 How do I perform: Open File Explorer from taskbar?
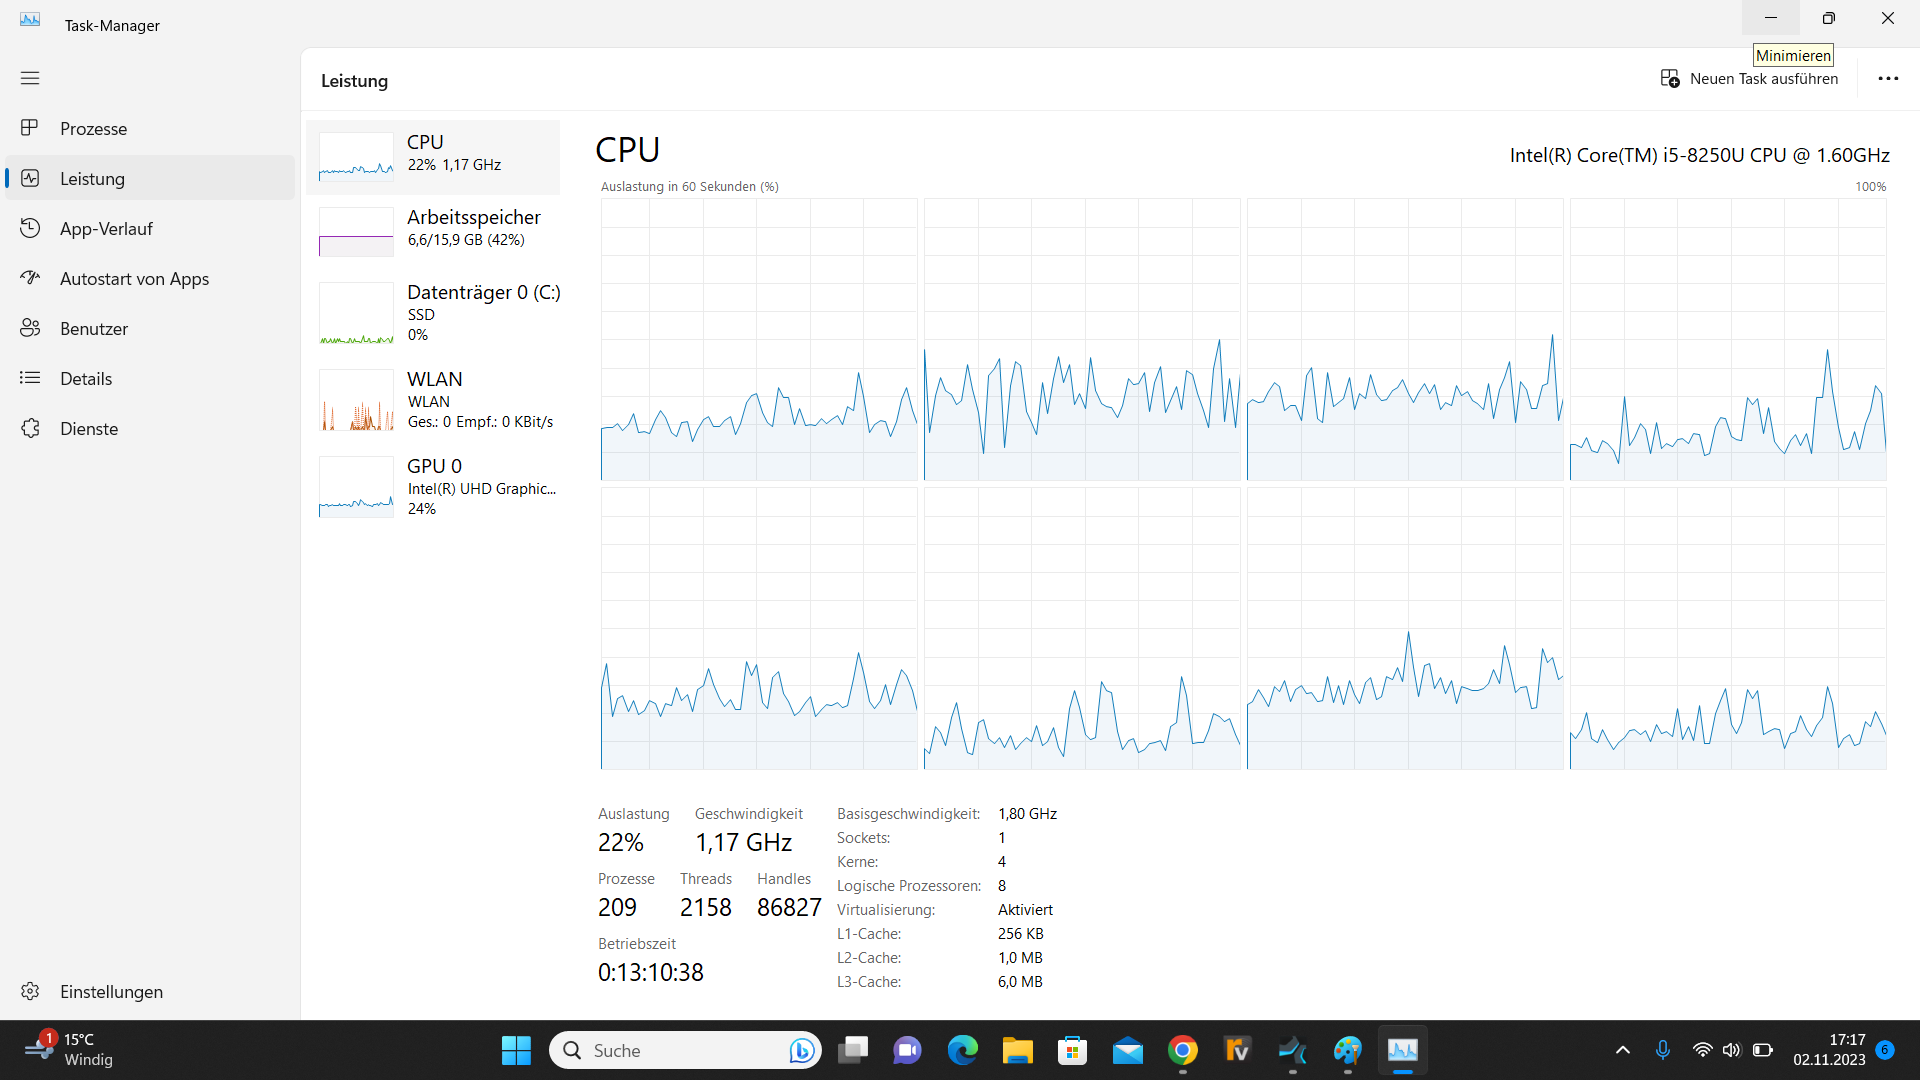click(1018, 1050)
